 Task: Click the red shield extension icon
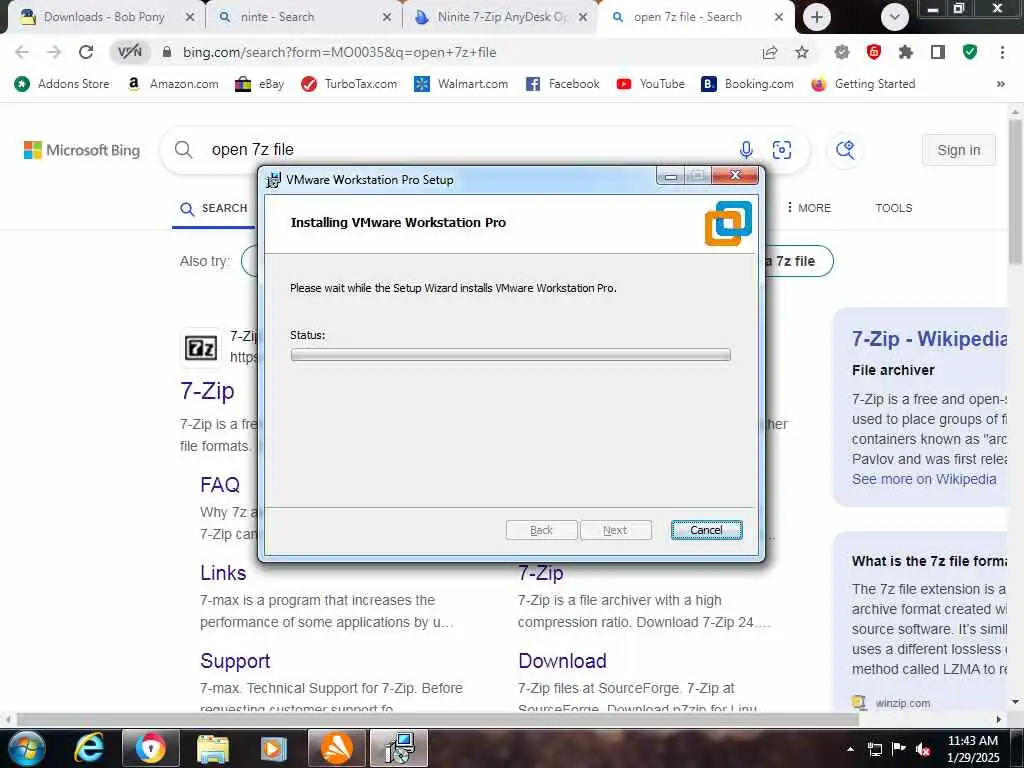point(874,52)
